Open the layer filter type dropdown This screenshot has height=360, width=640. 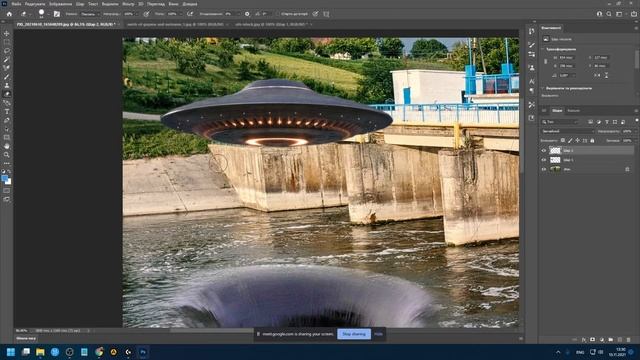coord(560,122)
